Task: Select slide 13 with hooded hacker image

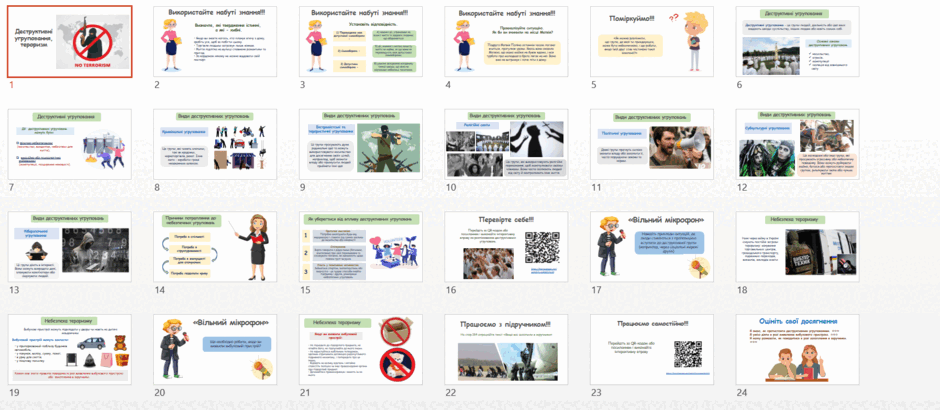Action: pos(70,246)
